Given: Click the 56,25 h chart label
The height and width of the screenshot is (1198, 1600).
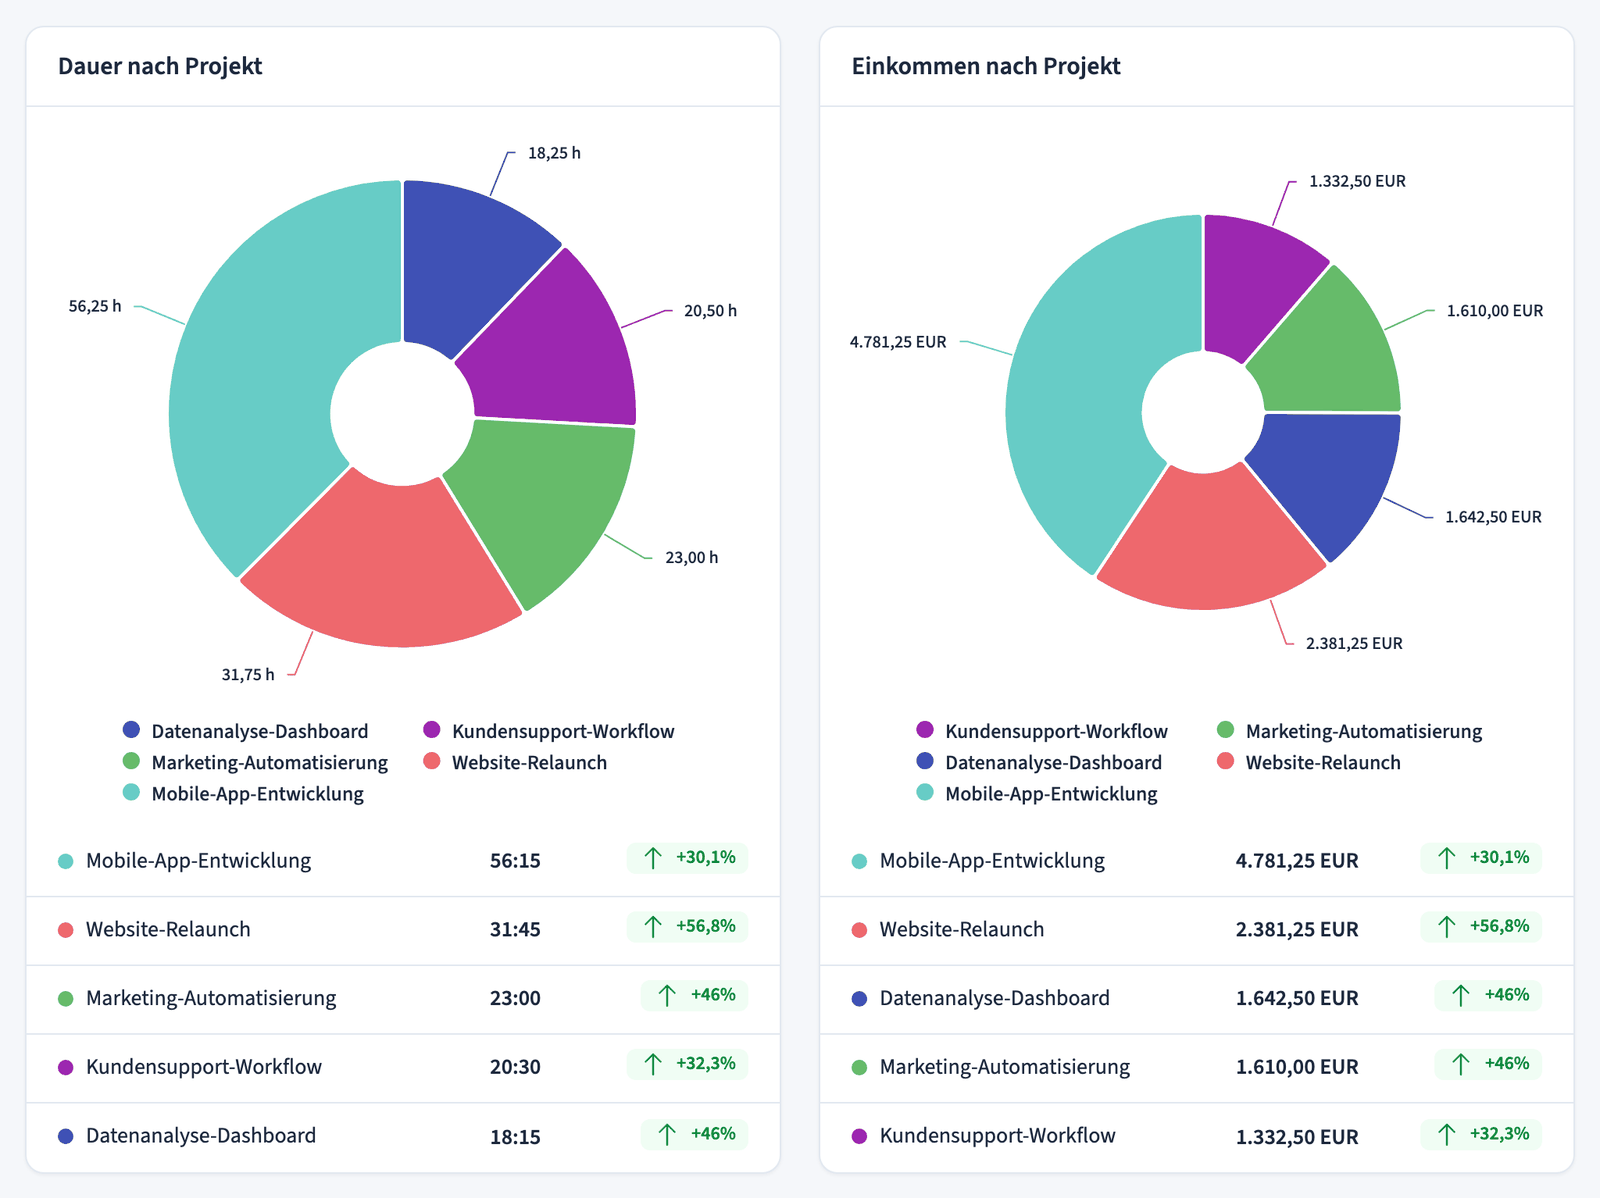Looking at the screenshot, I should 95,306.
